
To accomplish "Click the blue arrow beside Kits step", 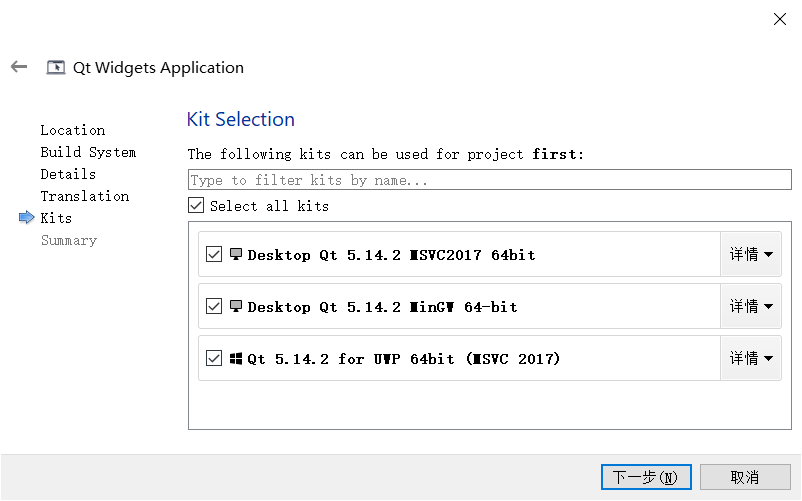I will [x=26, y=218].
